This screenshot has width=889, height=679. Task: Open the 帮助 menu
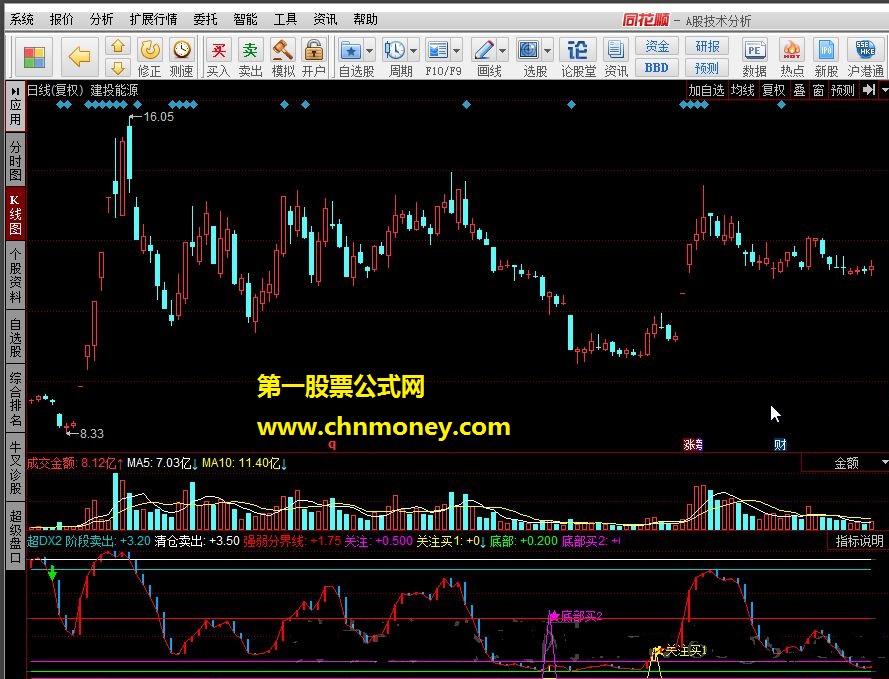tap(365, 19)
